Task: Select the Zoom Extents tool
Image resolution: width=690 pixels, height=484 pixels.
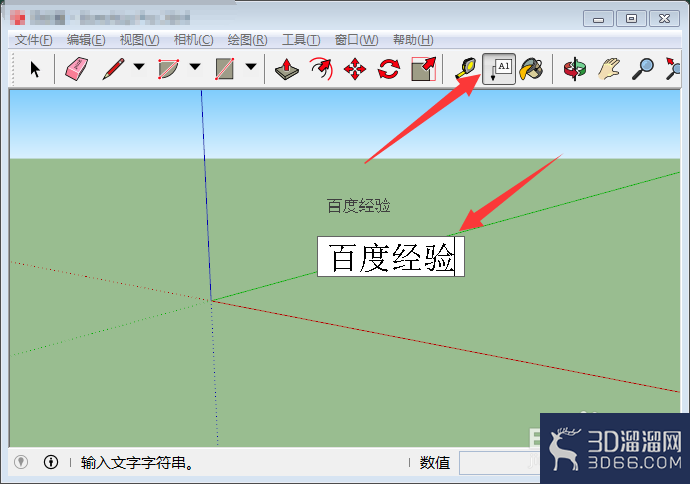Action: pyautogui.click(x=672, y=69)
